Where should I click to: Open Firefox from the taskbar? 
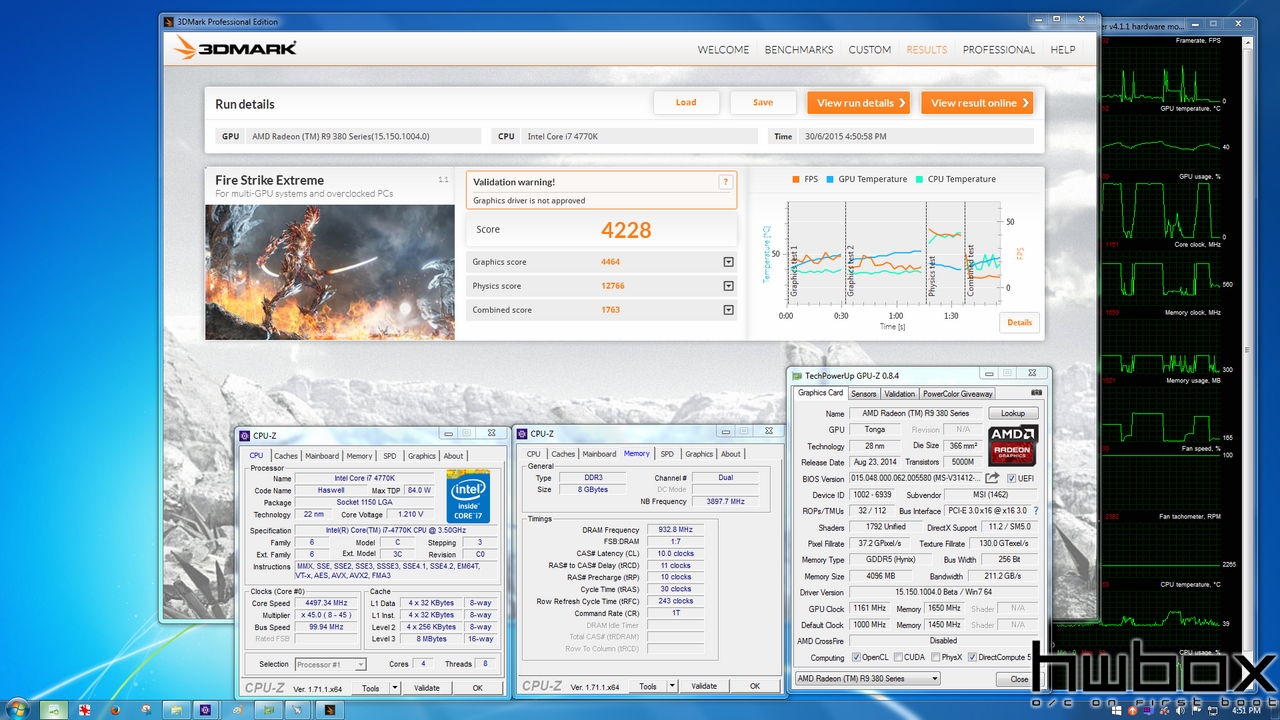pyautogui.click(x=115, y=709)
